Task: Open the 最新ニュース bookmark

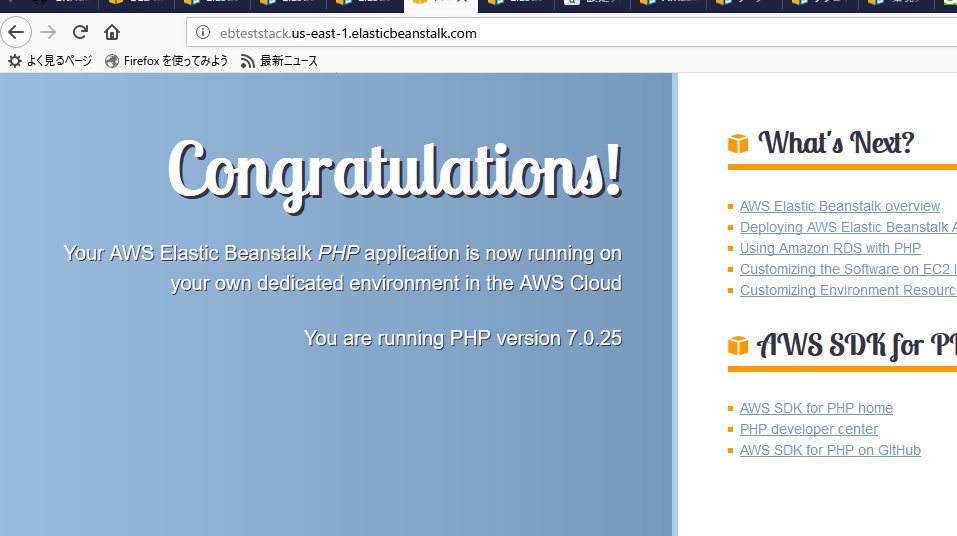Action: coord(288,61)
